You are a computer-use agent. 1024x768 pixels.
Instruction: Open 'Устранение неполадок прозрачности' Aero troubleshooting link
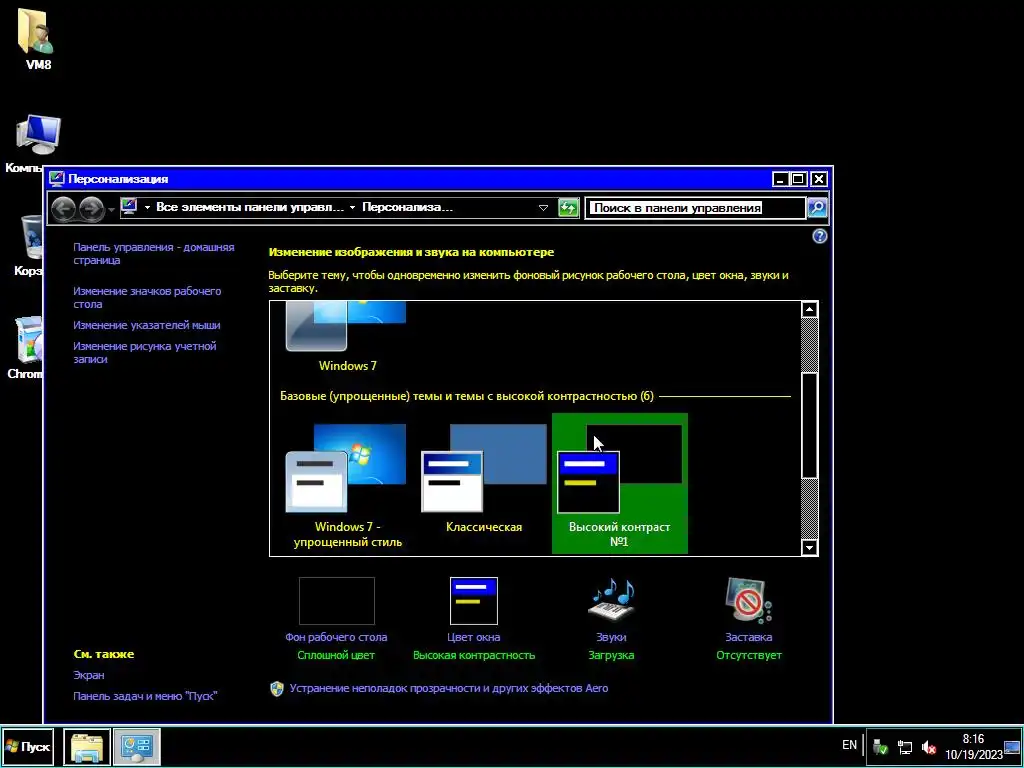tap(449, 688)
